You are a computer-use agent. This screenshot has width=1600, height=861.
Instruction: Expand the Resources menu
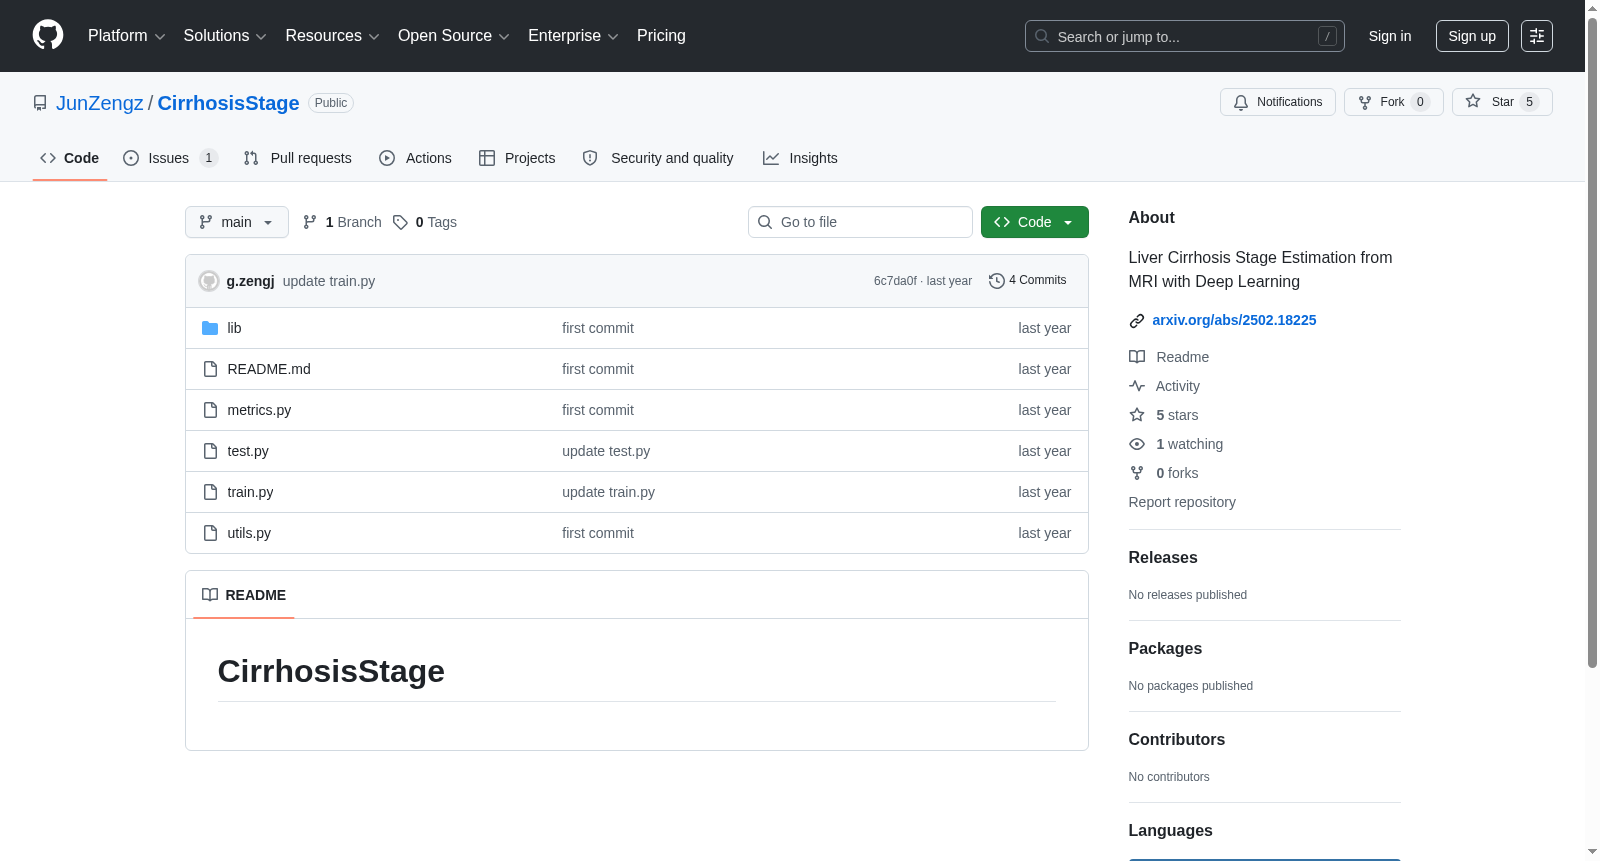pos(332,36)
